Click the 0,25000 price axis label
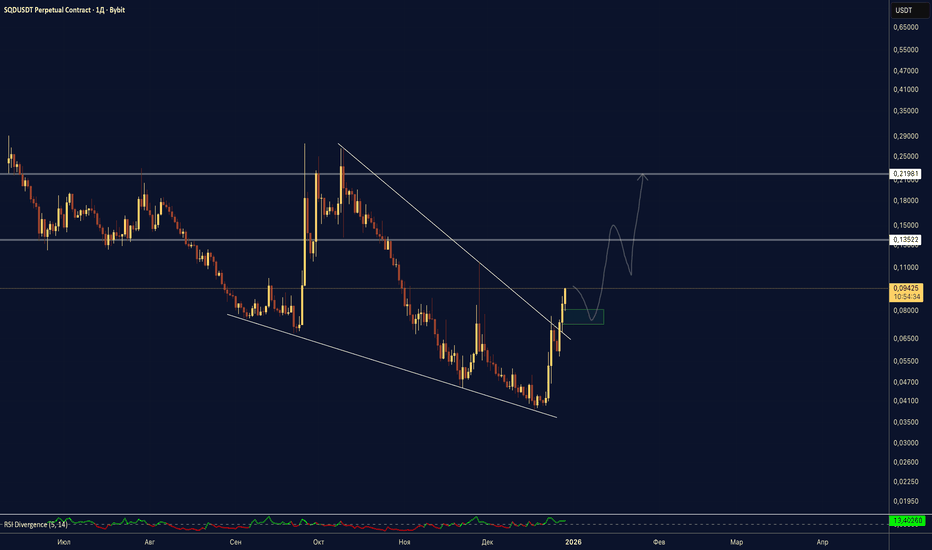Viewport: 932px width, 550px height. tap(905, 156)
